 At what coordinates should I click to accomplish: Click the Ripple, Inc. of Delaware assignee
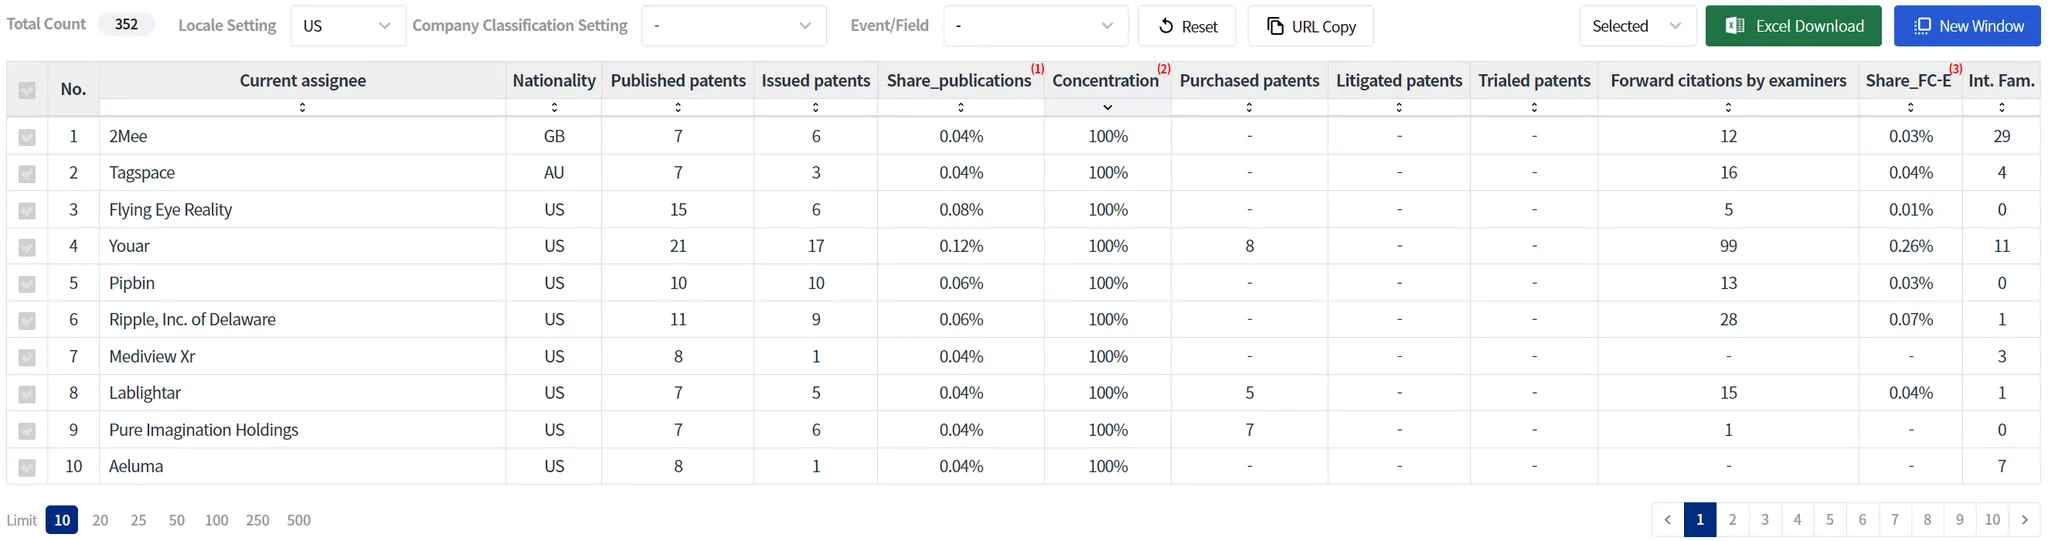pyautogui.click(x=192, y=320)
